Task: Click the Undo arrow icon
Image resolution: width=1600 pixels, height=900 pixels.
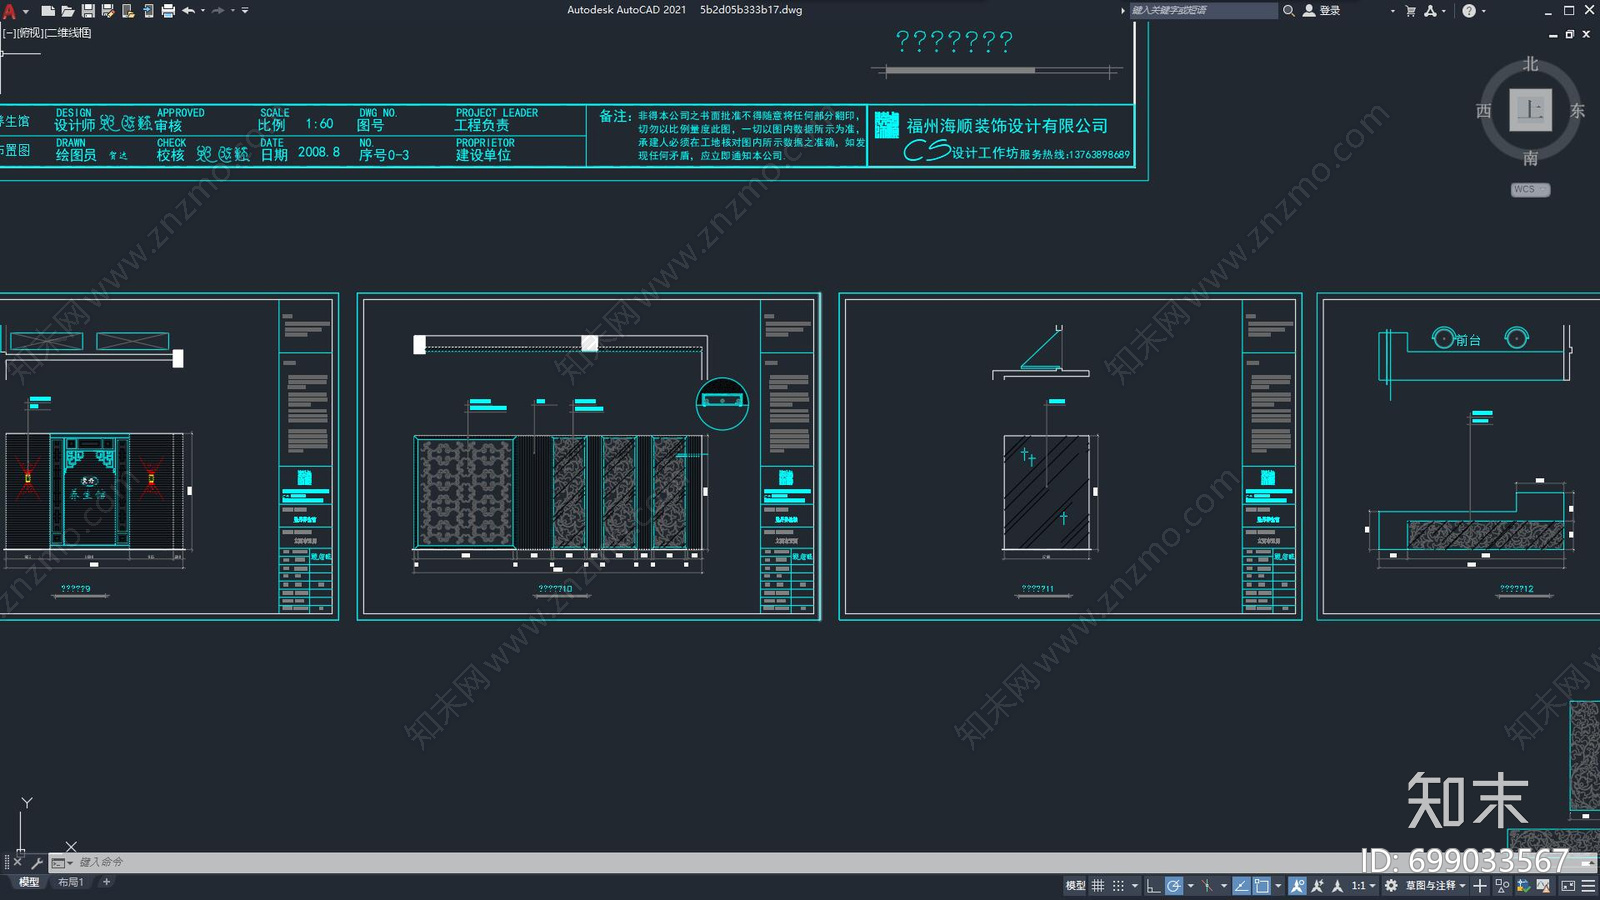Action: (x=188, y=11)
